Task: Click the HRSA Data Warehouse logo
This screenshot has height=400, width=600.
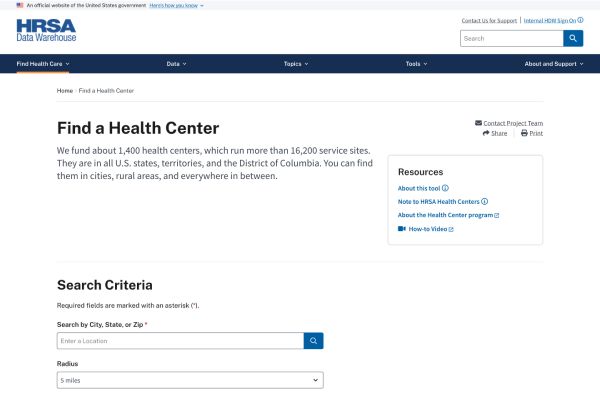Action: [x=46, y=30]
